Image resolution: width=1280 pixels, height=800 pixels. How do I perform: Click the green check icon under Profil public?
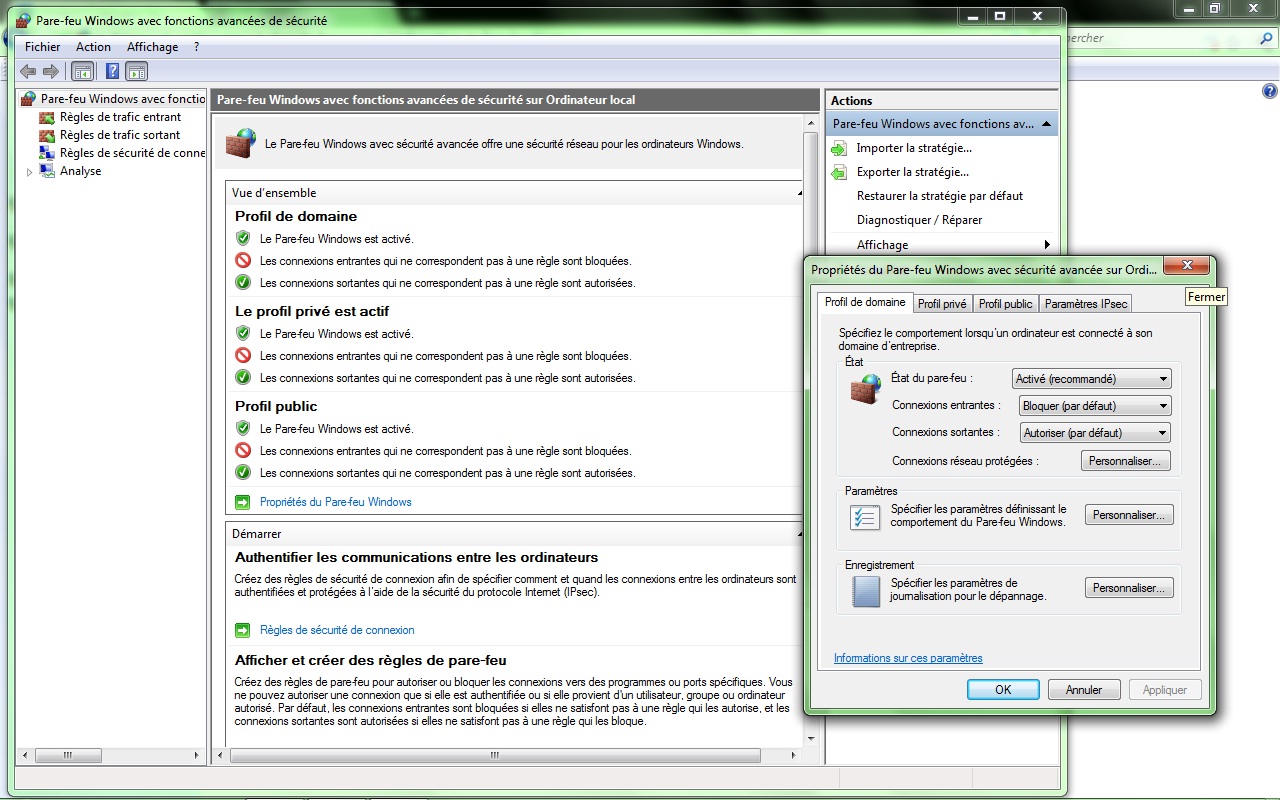(242, 472)
